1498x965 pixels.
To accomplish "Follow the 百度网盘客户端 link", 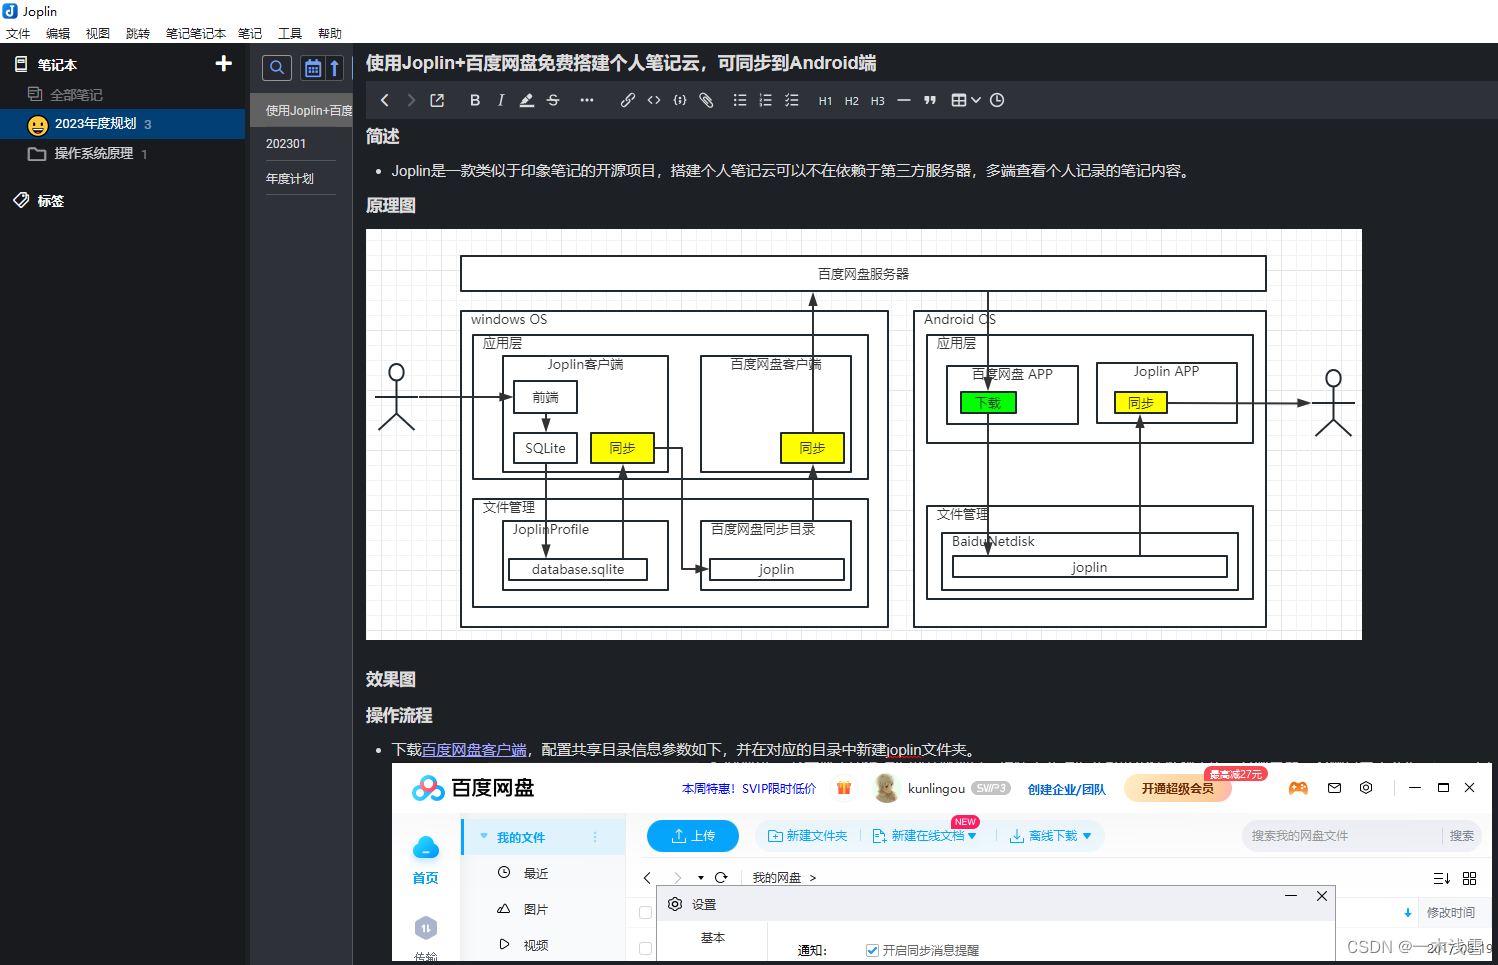I will [x=474, y=749].
